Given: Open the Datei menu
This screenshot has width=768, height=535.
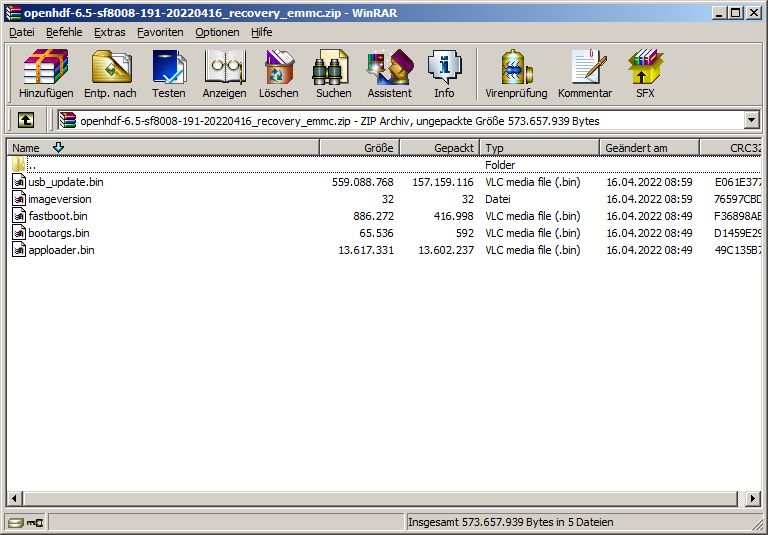Looking at the screenshot, I should (x=22, y=32).
